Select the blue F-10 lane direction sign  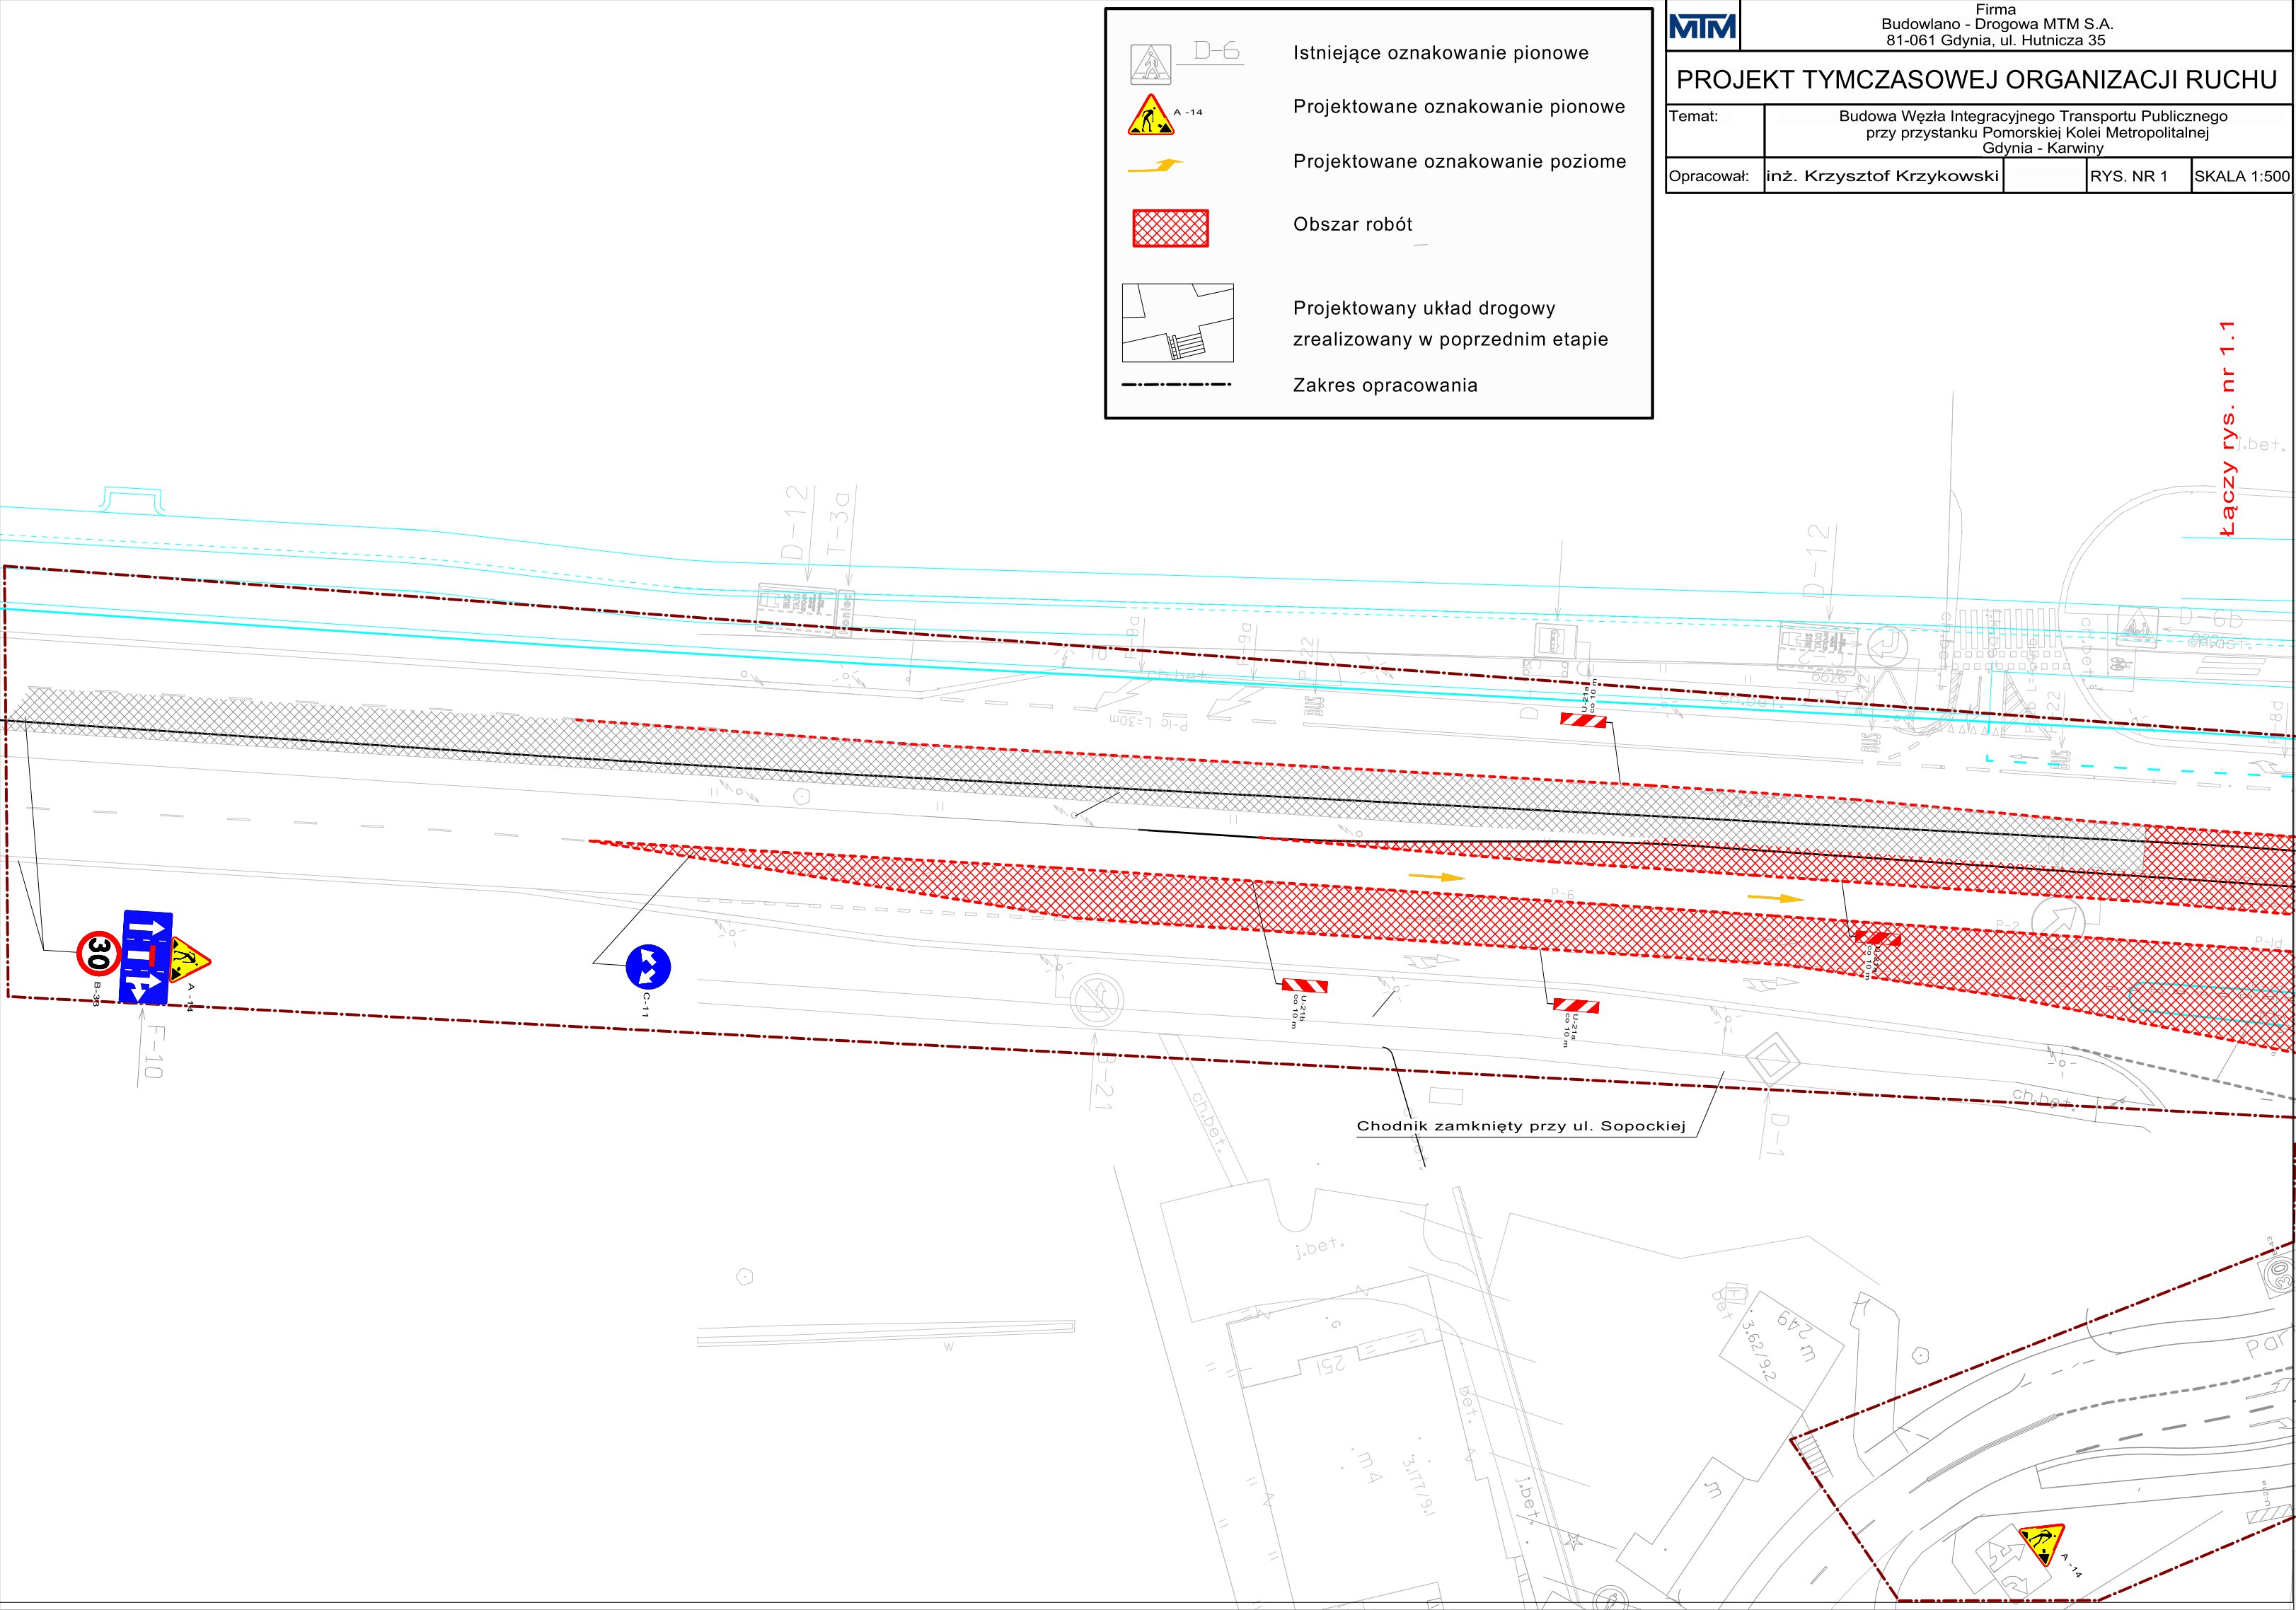pos(146,957)
